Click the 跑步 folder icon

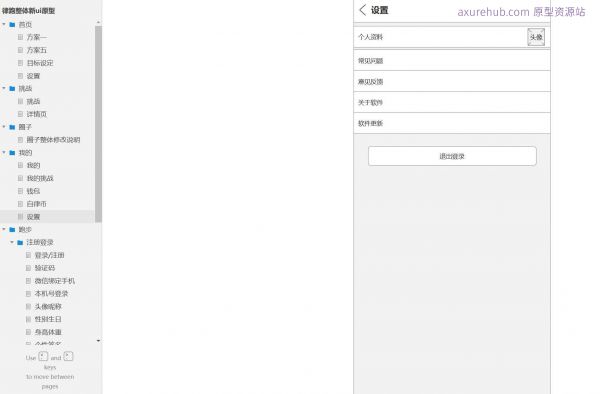(x=12, y=230)
